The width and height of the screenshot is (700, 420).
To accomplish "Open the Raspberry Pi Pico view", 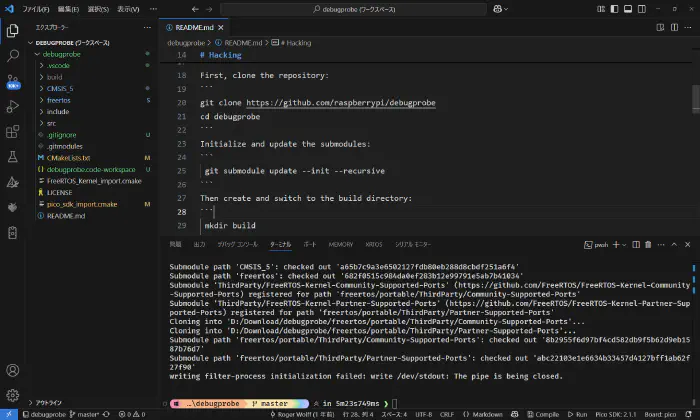I will tap(12, 207).
